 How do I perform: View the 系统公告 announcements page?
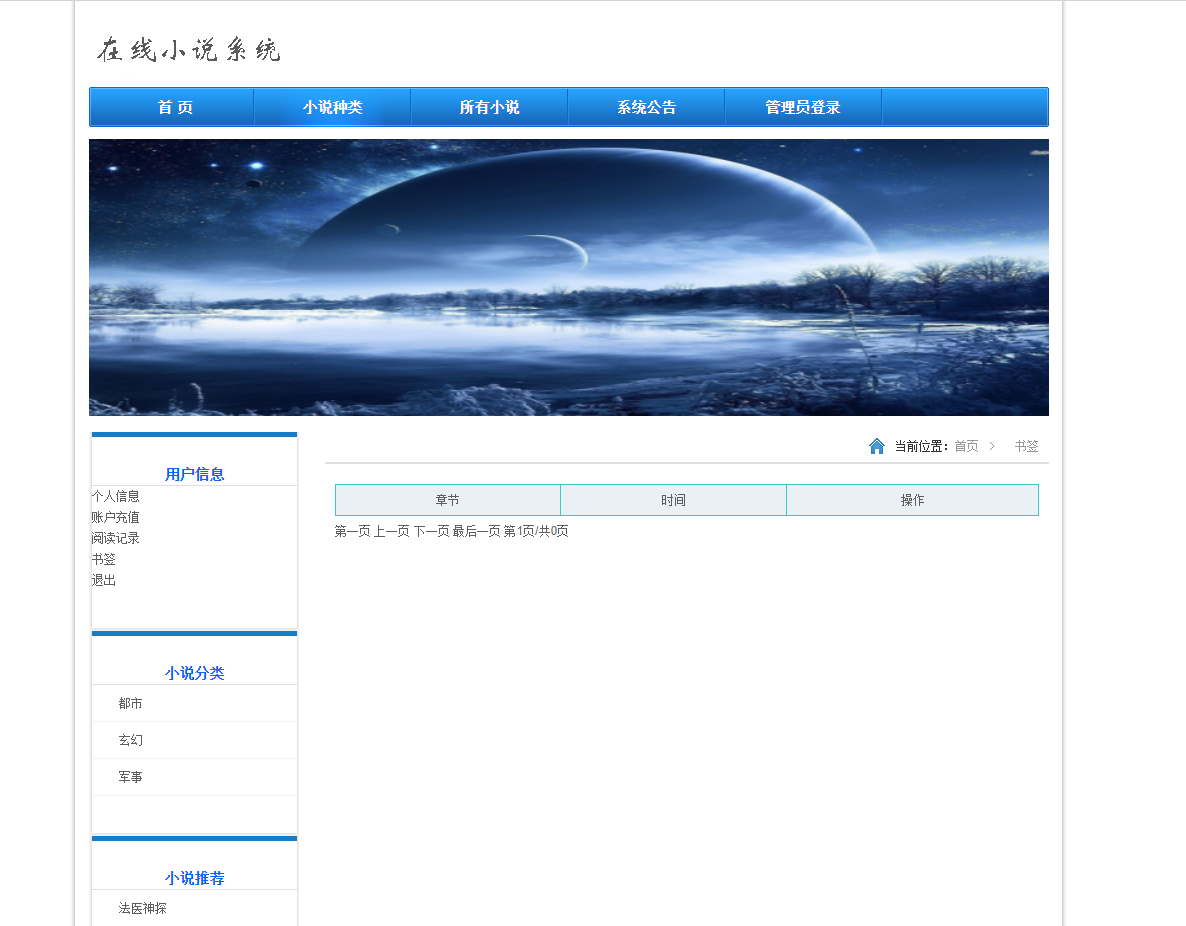tap(646, 106)
